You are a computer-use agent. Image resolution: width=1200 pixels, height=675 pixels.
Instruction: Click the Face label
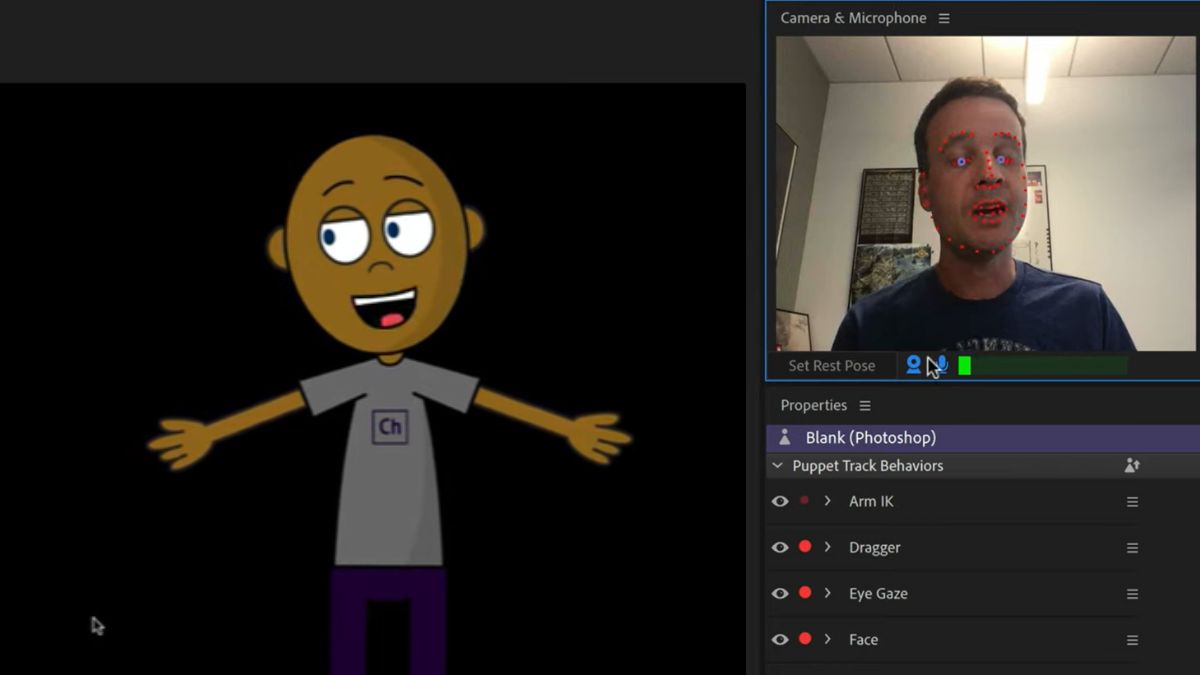tap(863, 639)
